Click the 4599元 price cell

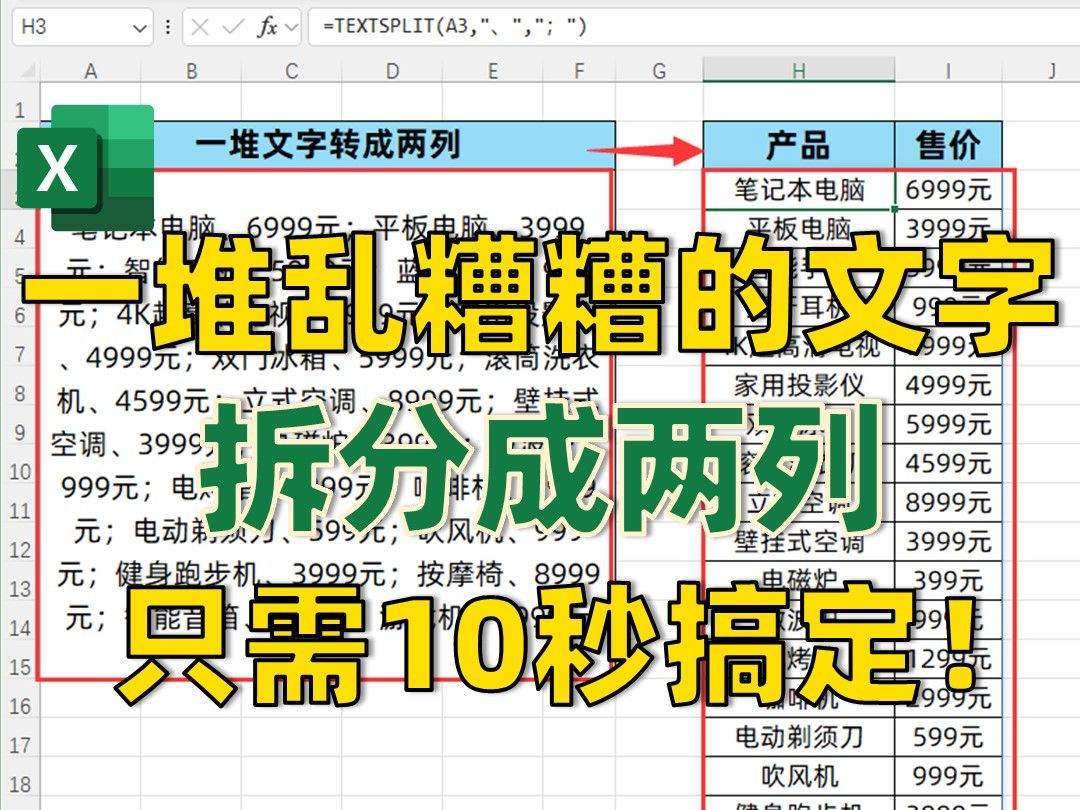[948, 464]
